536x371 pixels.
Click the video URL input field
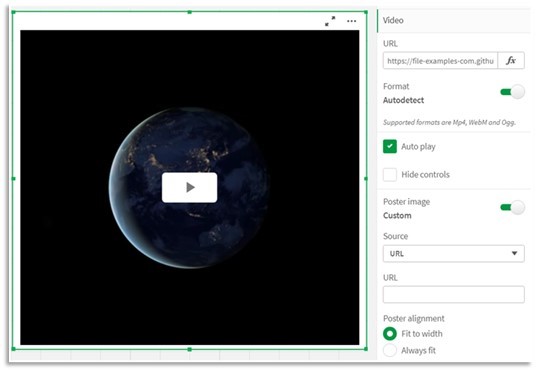click(440, 61)
